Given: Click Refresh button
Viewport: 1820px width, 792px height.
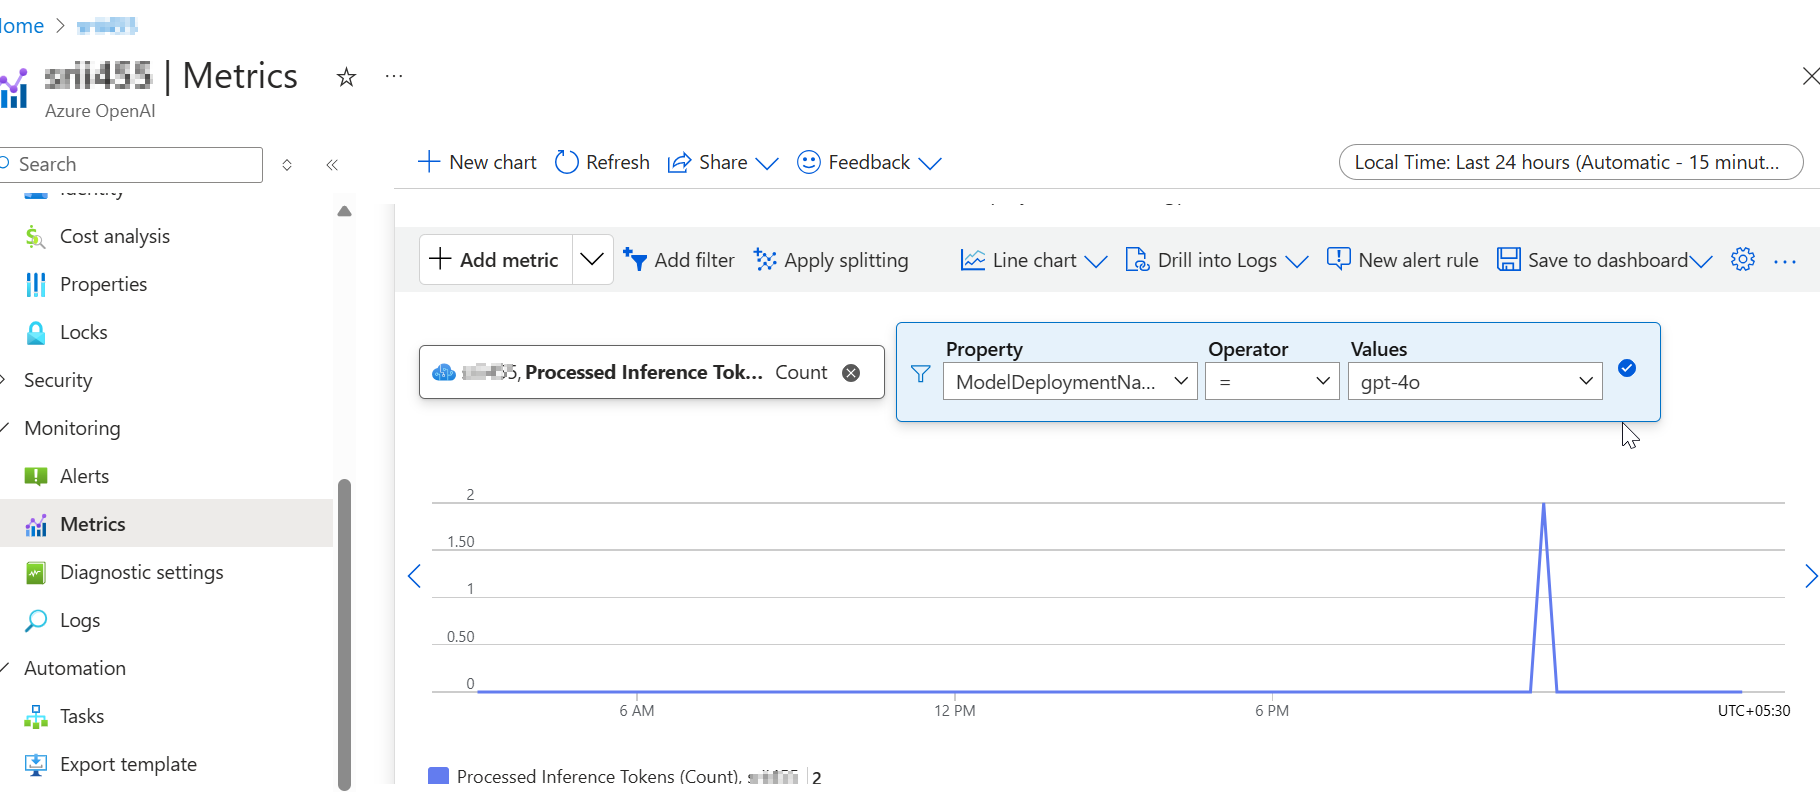Looking at the screenshot, I should click(602, 162).
